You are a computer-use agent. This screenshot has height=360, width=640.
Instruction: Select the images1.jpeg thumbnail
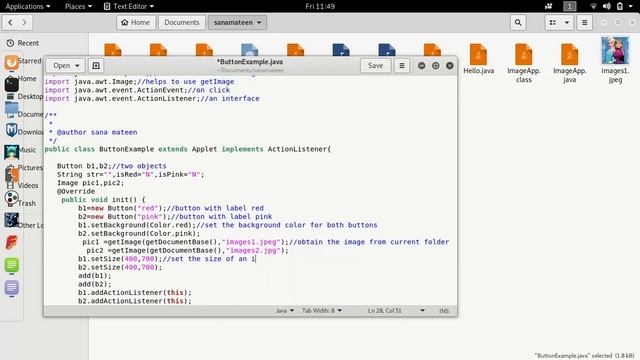(615, 51)
